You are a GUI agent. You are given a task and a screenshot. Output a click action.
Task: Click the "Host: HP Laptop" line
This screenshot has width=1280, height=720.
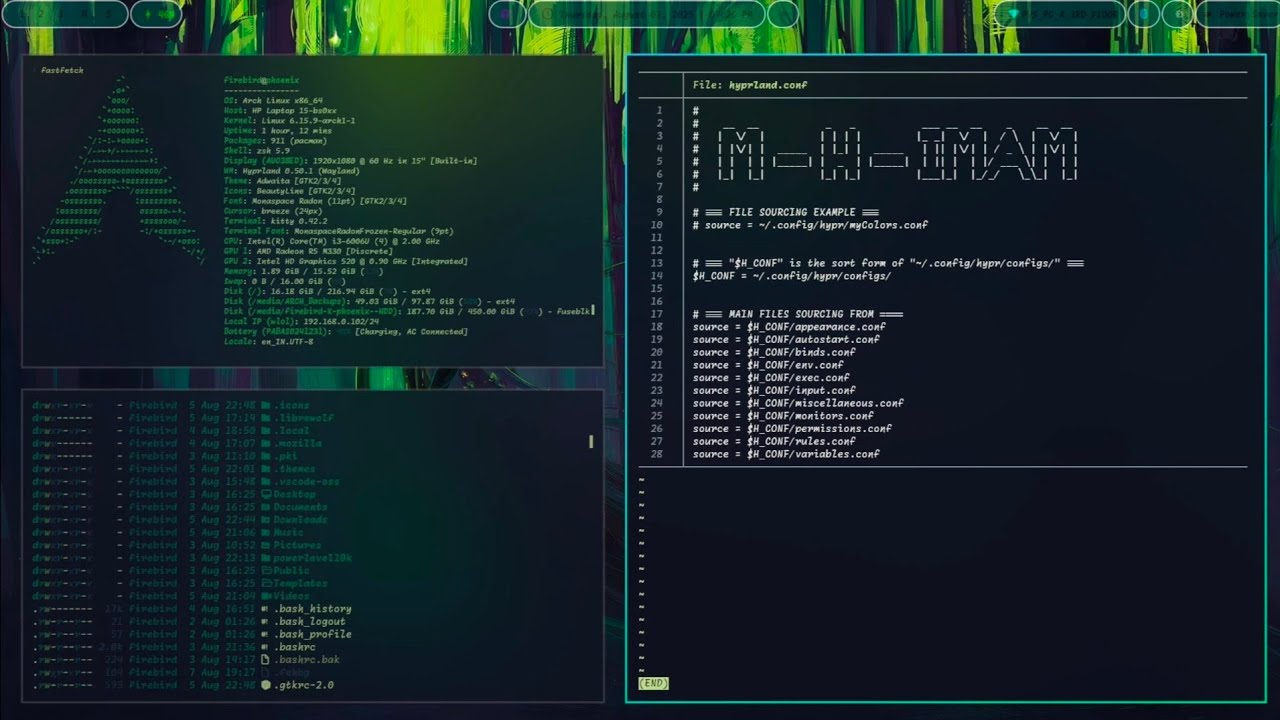(280, 111)
